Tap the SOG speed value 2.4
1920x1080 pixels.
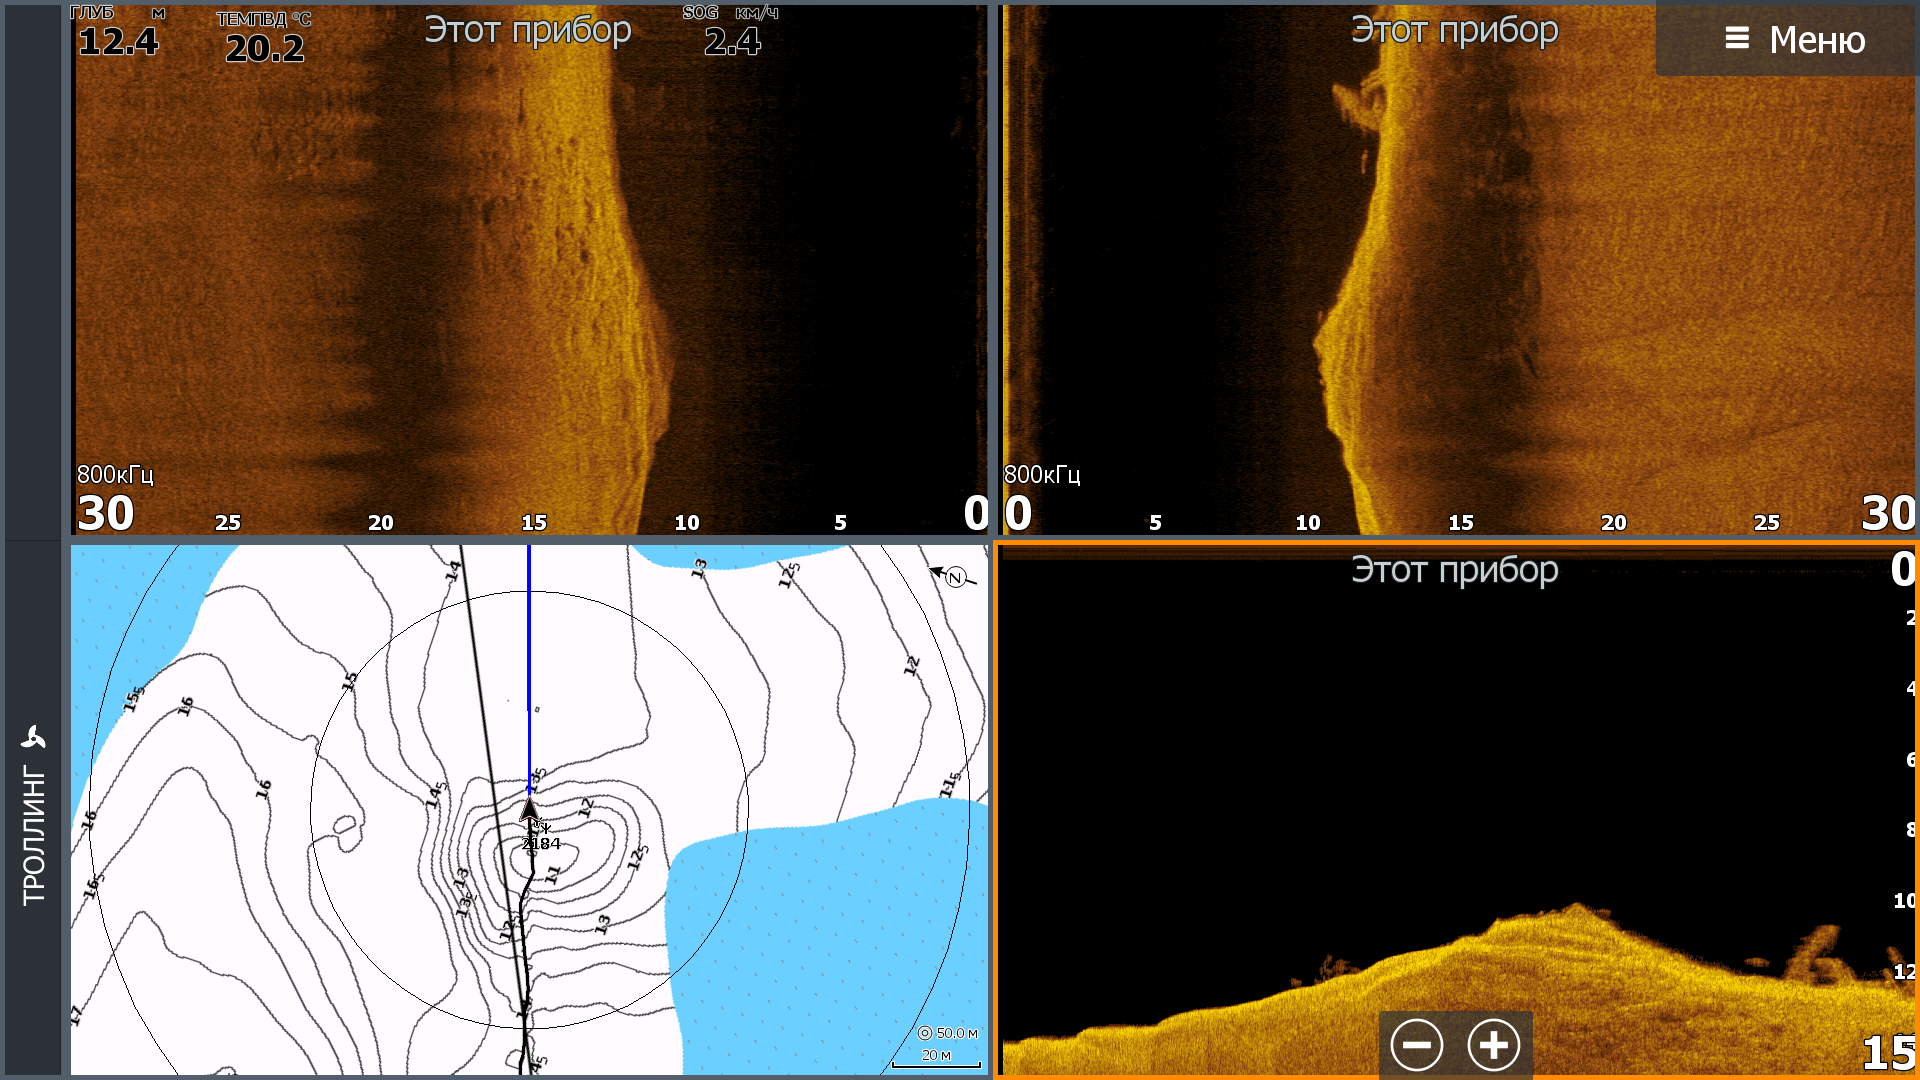point(732,42)
